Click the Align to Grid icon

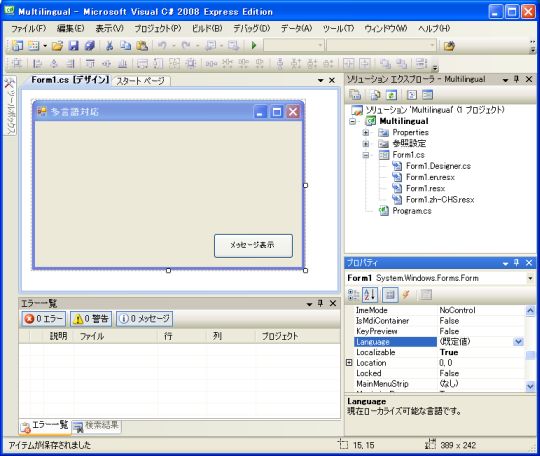(17, 63)
